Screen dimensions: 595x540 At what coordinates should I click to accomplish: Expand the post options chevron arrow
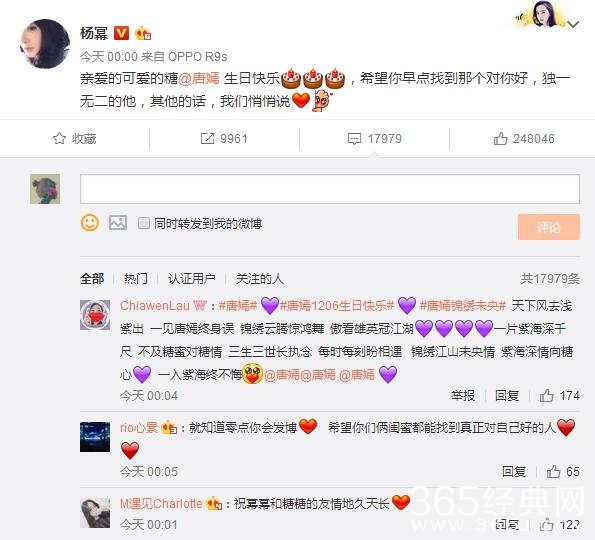pos(573,24)
